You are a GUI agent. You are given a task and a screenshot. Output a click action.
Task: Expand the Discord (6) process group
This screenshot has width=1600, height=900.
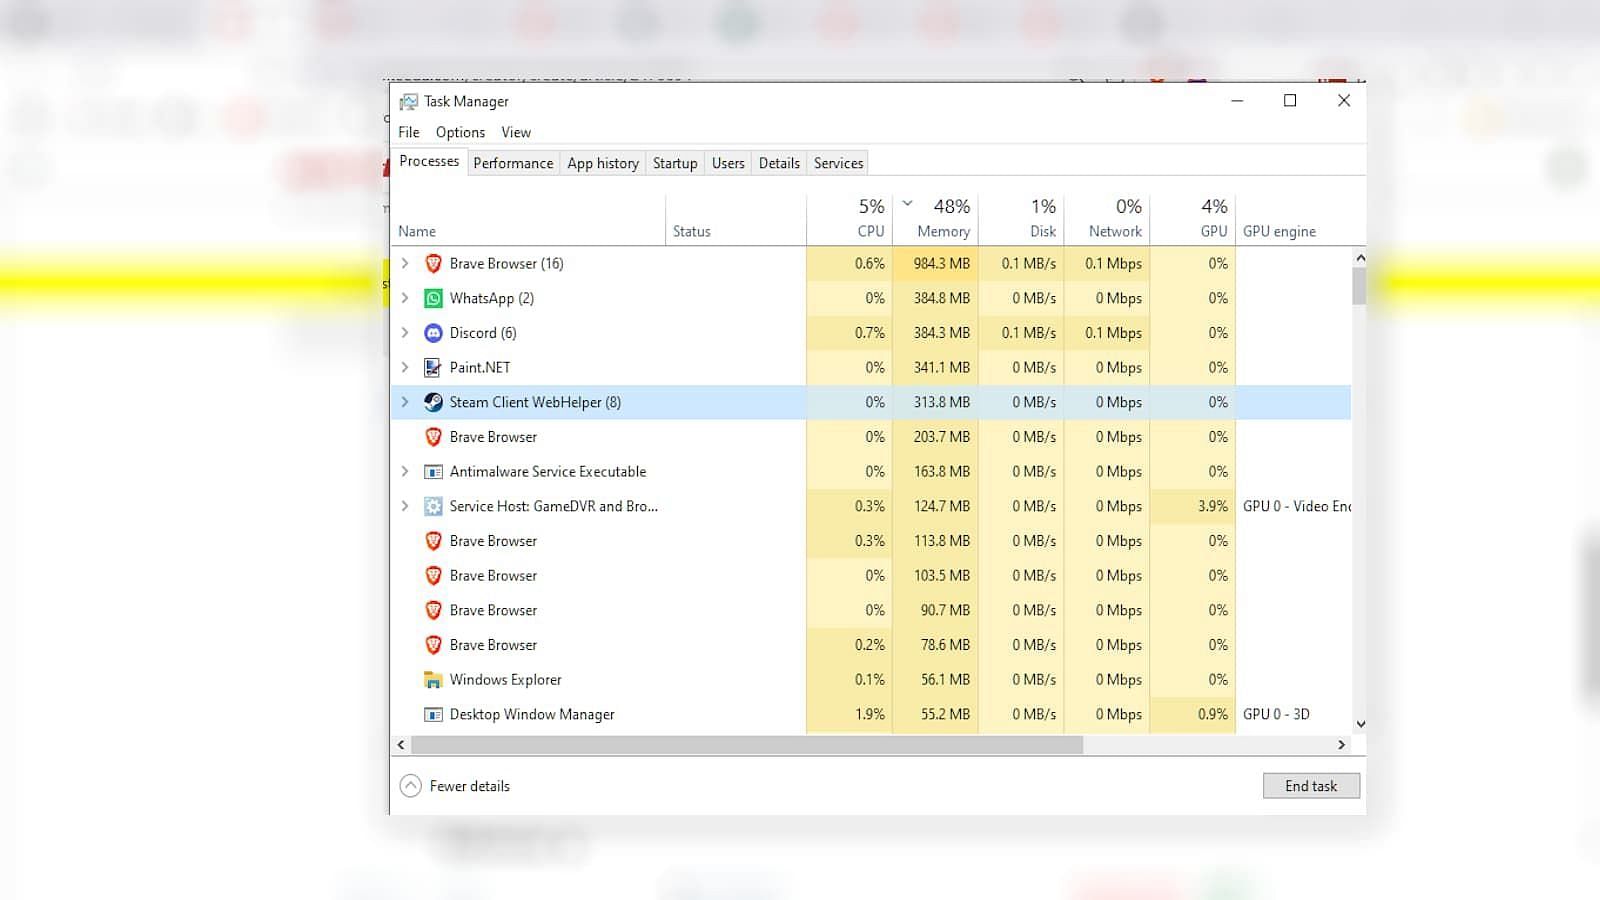pyautogui.click(x=405, y=333)
